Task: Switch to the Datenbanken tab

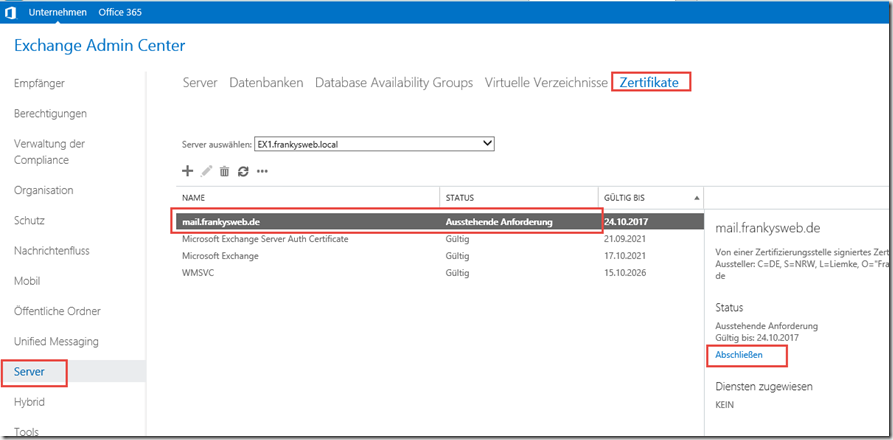Action: coord(266,82)
